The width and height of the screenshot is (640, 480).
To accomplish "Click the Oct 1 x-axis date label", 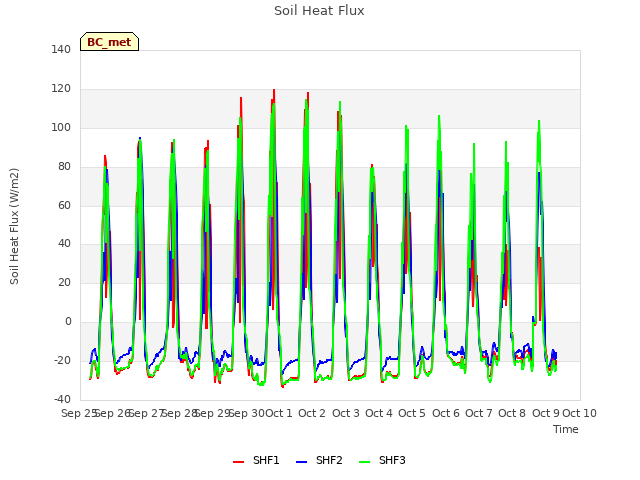I will coord(279,413).
